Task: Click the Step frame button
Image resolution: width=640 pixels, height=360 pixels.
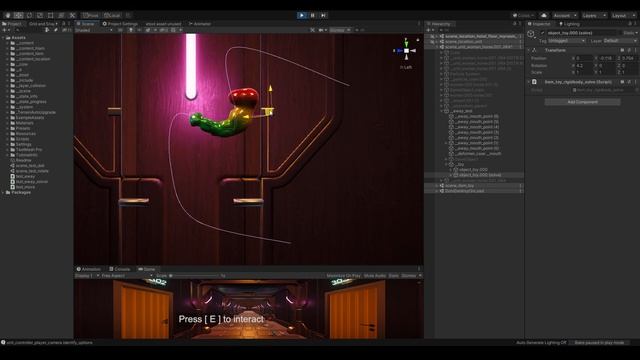Action: tap(323, 16)
